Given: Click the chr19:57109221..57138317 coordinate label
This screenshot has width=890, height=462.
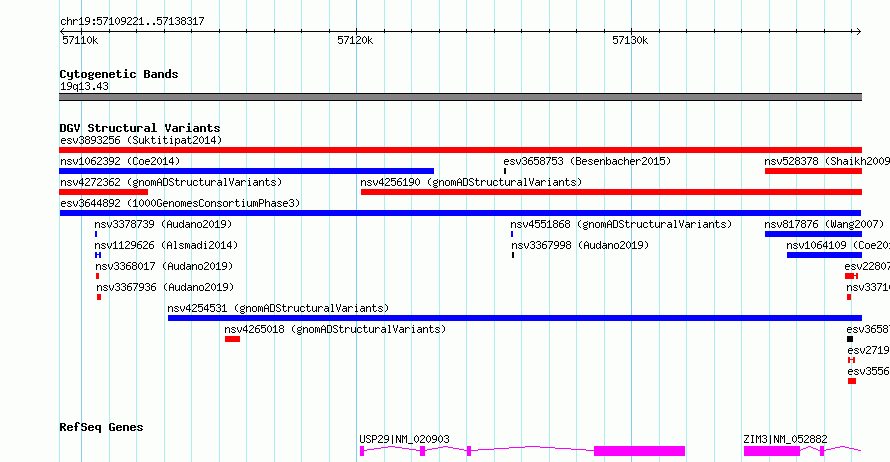Looking at the screenshot, I should pyautogui.click(x=132, y=22).
